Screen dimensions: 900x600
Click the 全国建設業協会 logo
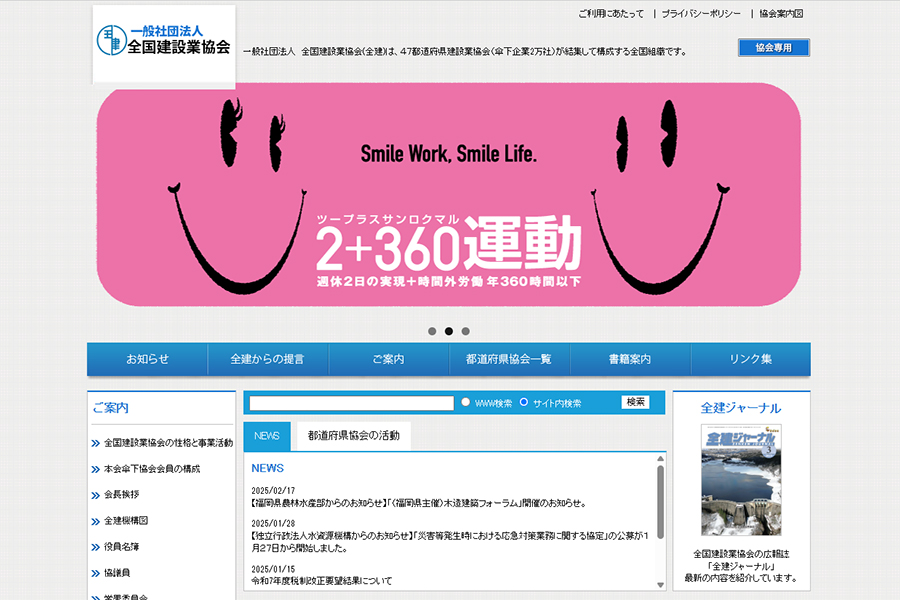tap(164, 45)
